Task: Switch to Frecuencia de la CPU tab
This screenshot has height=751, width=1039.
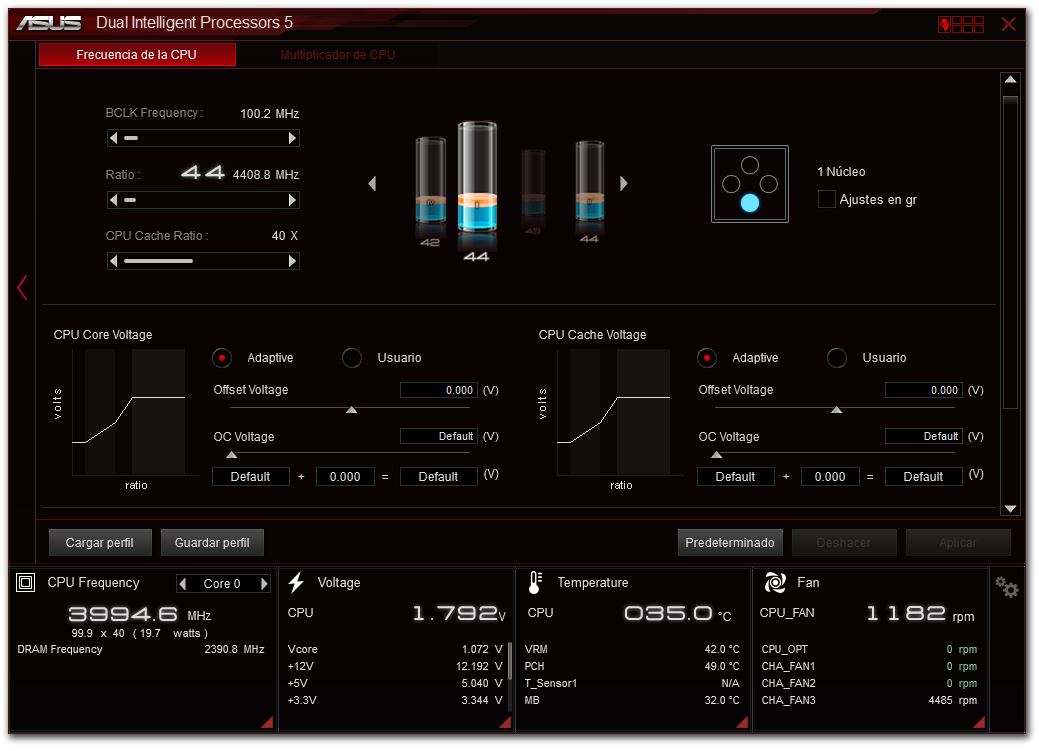Action: click(137, 54)
